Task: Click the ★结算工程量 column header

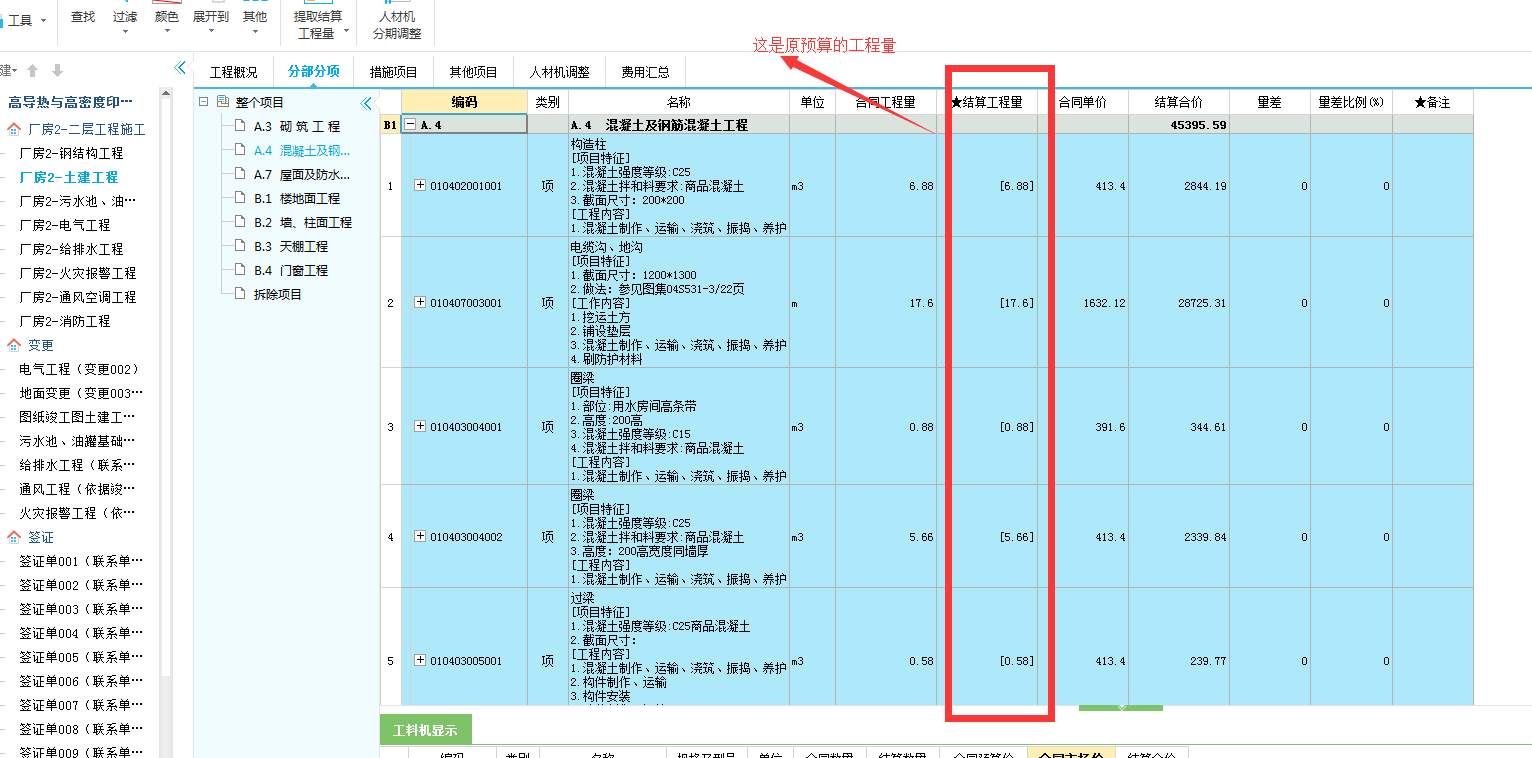Action: coord(986,102)
